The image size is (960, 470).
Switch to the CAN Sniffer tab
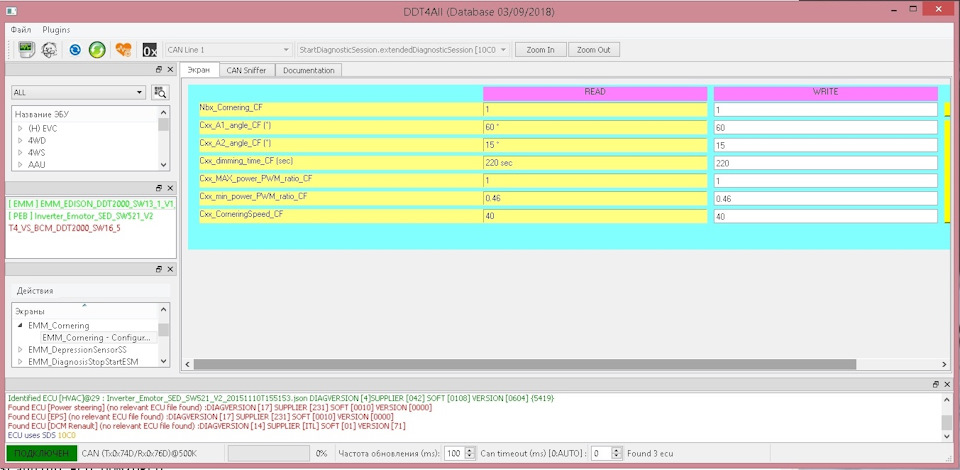coord(246,70)
